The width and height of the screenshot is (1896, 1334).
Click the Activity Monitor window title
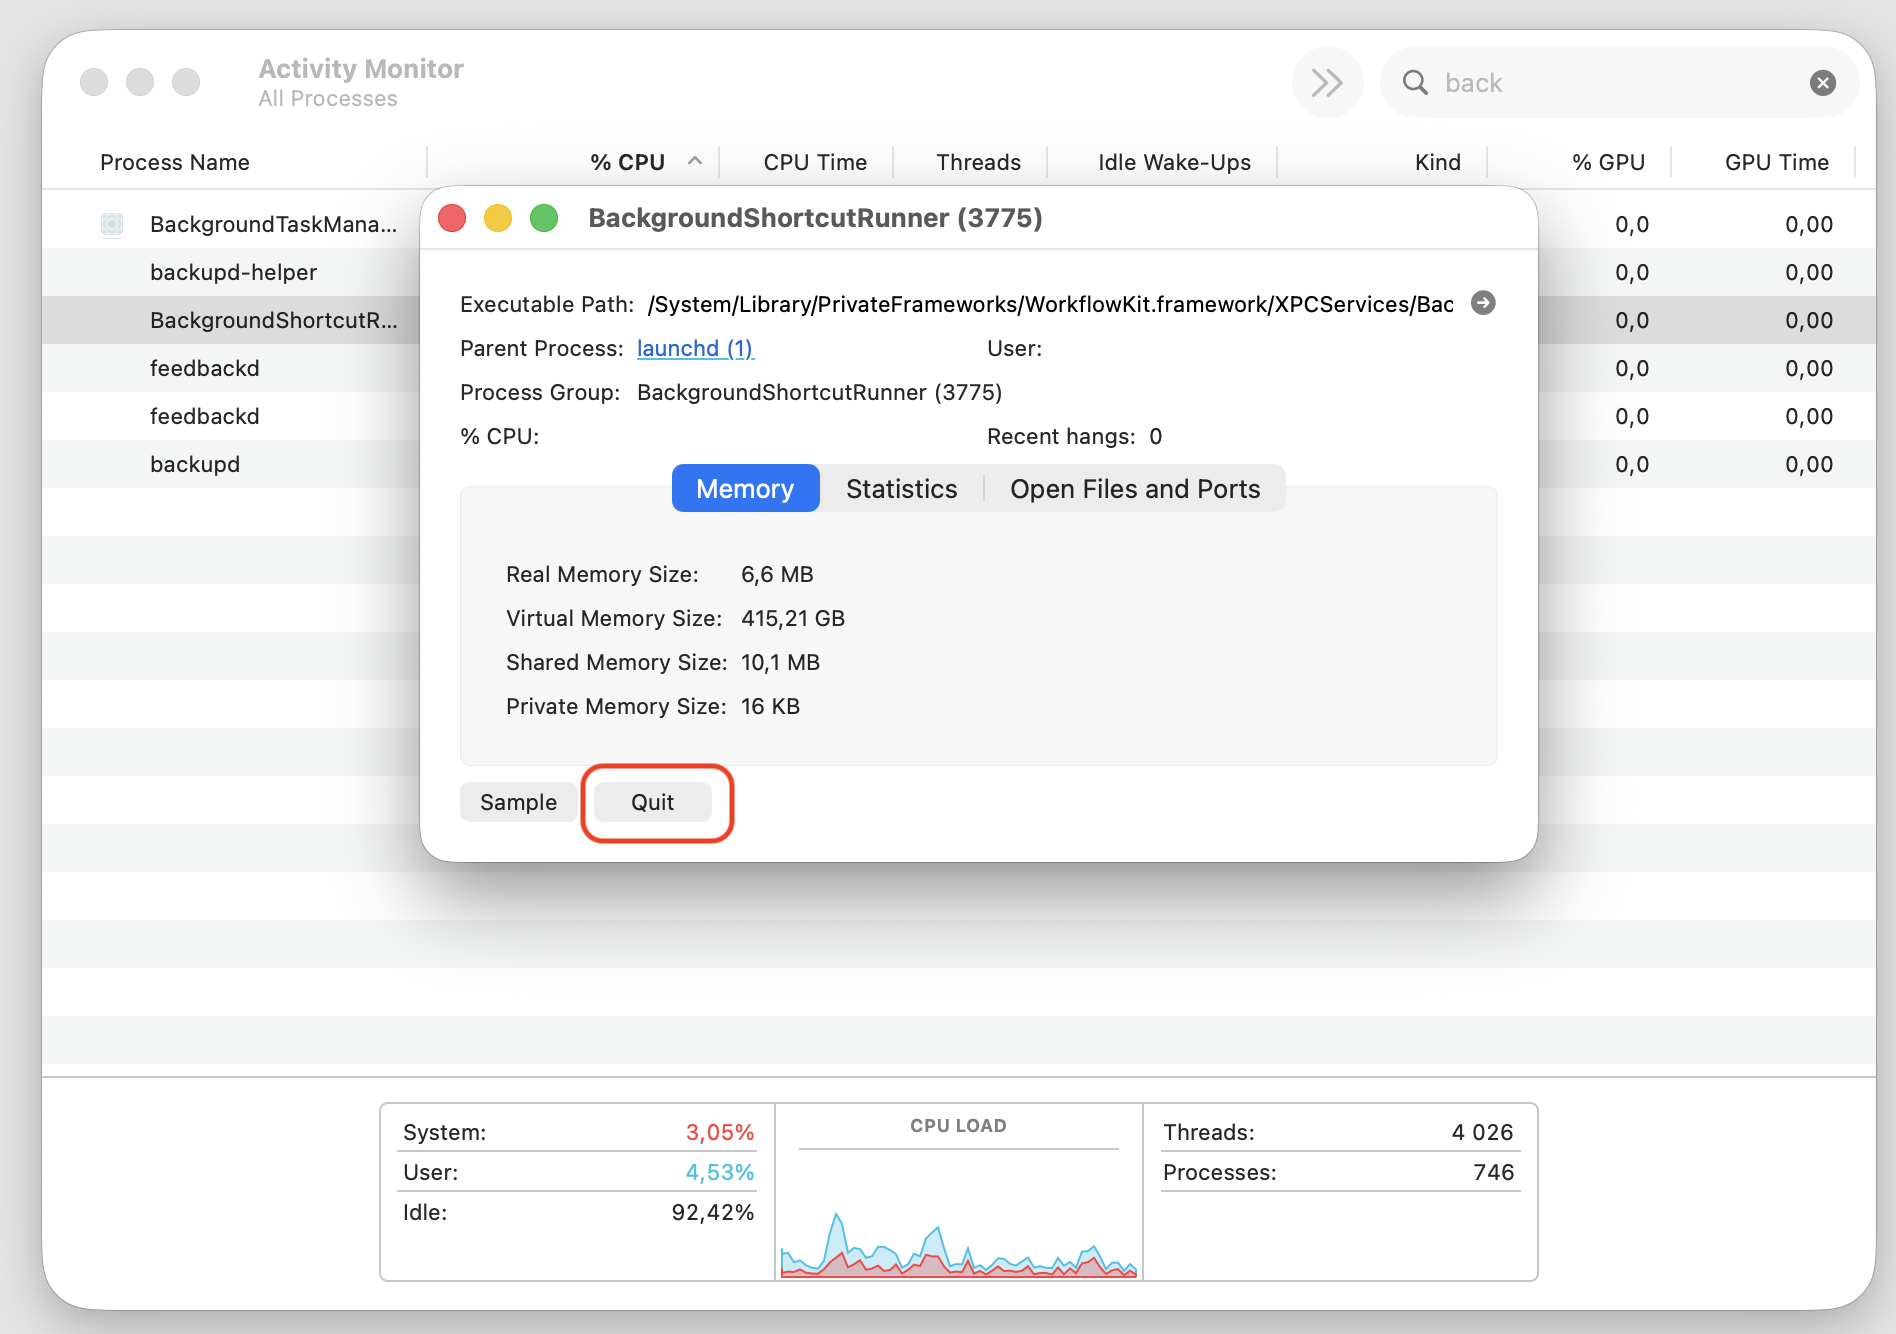[361, 68]
